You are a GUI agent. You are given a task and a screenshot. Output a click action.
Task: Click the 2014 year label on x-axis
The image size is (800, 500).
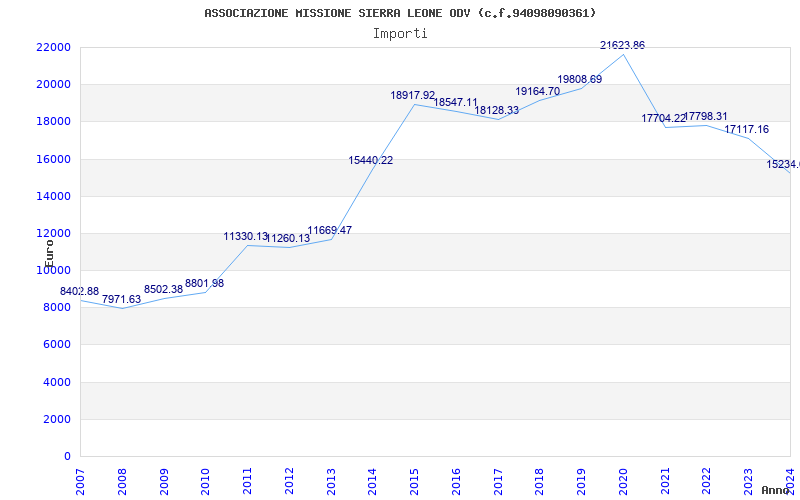pyautogui.click(x=372, y=482)
